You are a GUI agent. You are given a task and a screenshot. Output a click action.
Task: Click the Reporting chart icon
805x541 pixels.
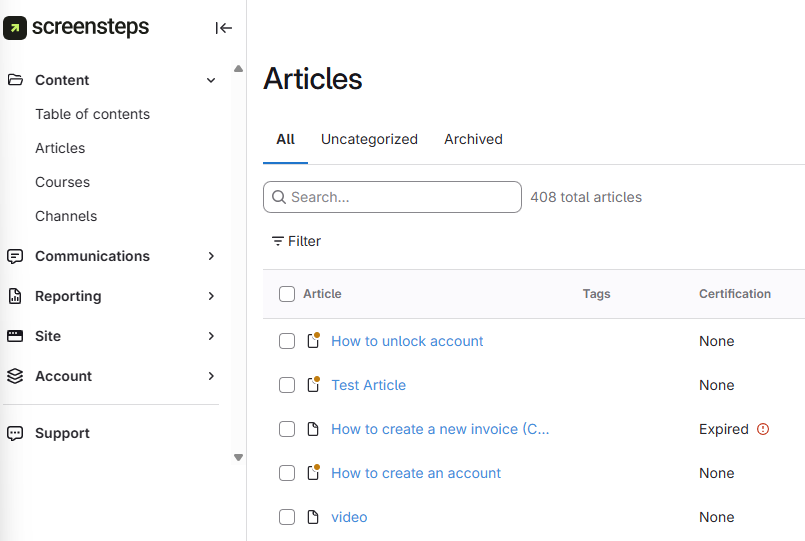(15, 296)
